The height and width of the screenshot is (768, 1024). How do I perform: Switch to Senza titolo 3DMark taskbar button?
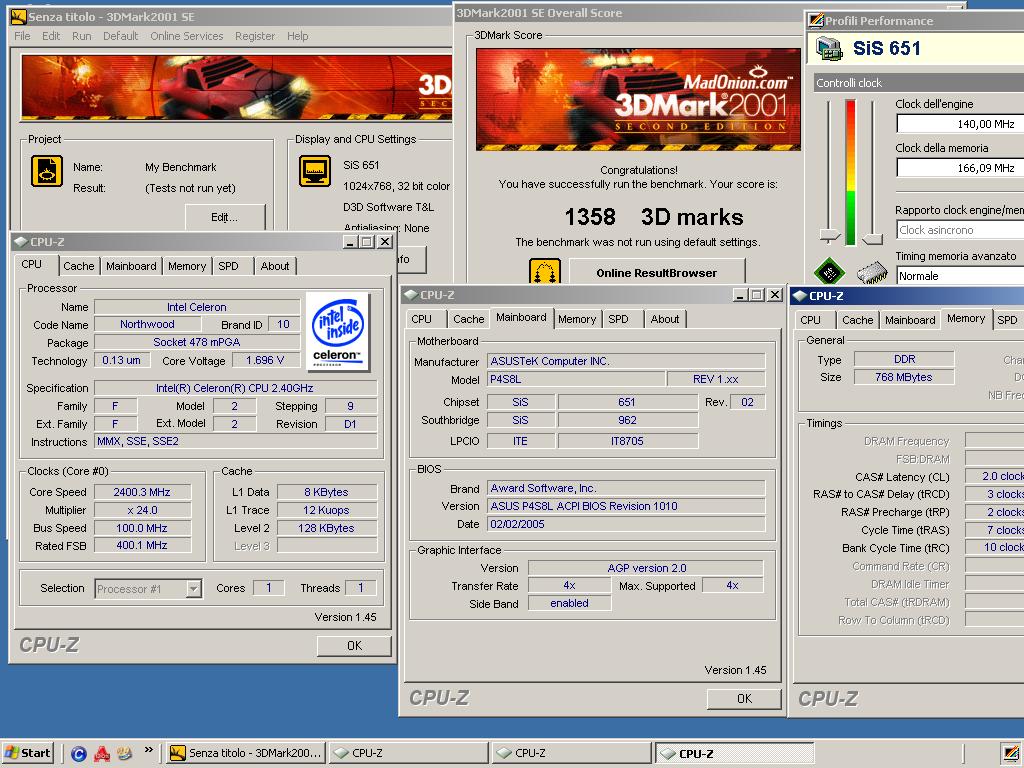click(244, 753)
